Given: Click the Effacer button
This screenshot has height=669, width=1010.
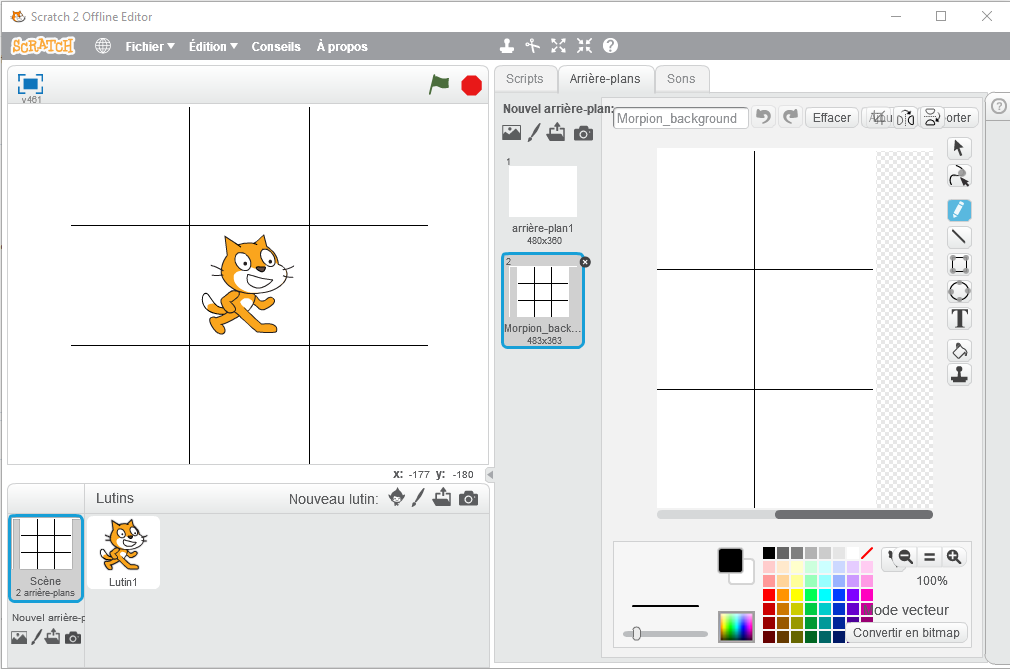Looking at the screenshot, I should 831,118.
